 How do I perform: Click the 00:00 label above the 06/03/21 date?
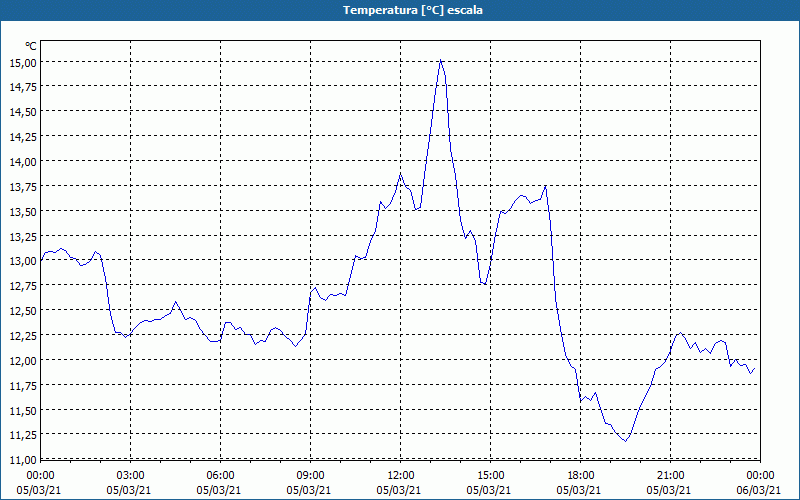click(761, 476)
